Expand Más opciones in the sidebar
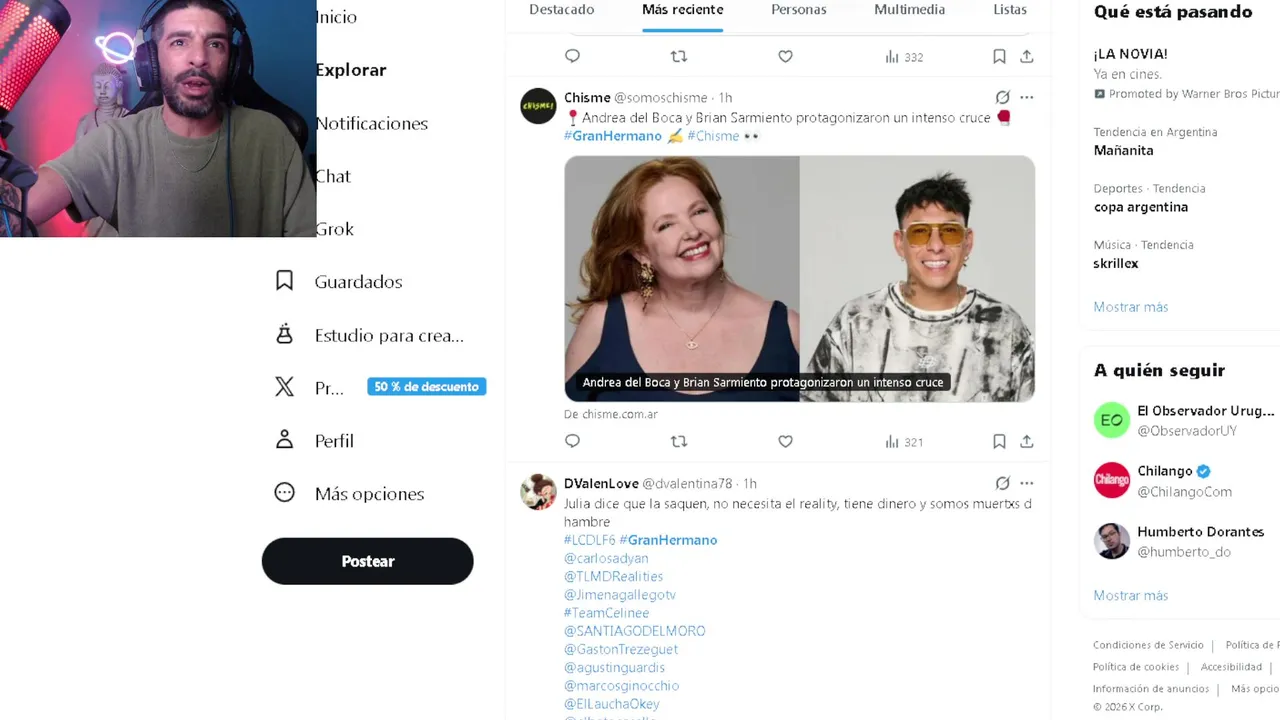 coord(349,493)
